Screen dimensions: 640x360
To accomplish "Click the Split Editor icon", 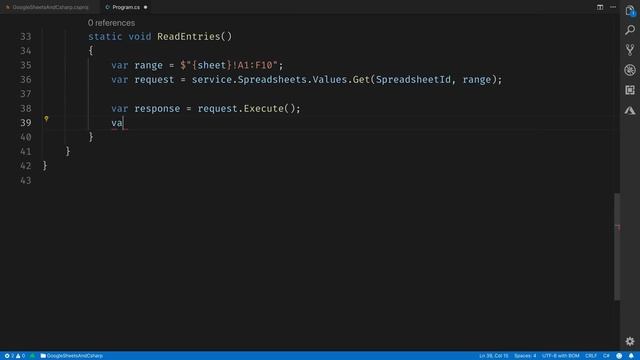I will [600, 7].
